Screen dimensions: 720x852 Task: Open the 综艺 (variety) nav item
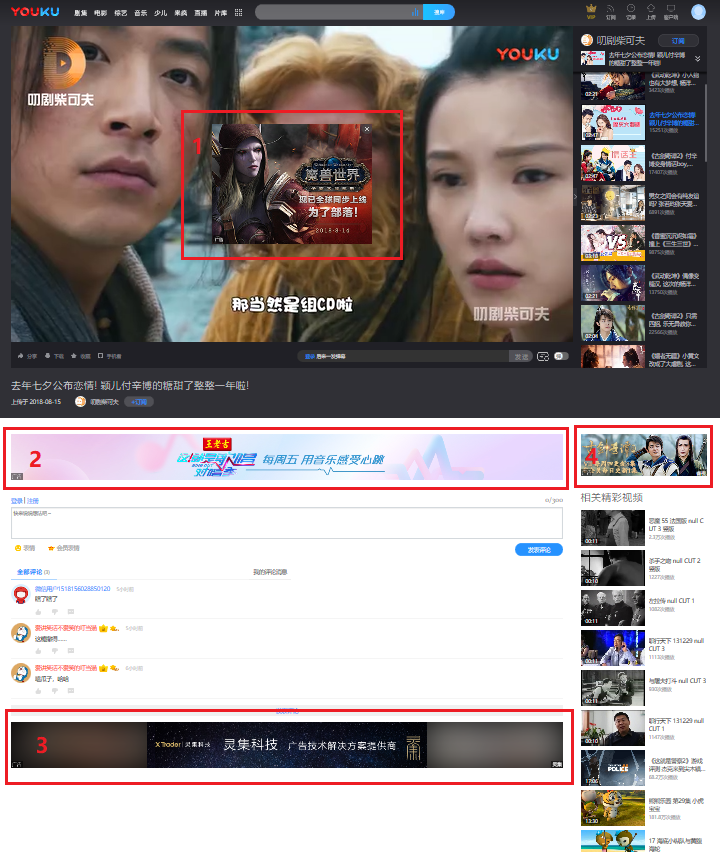[x=121, y=13]
